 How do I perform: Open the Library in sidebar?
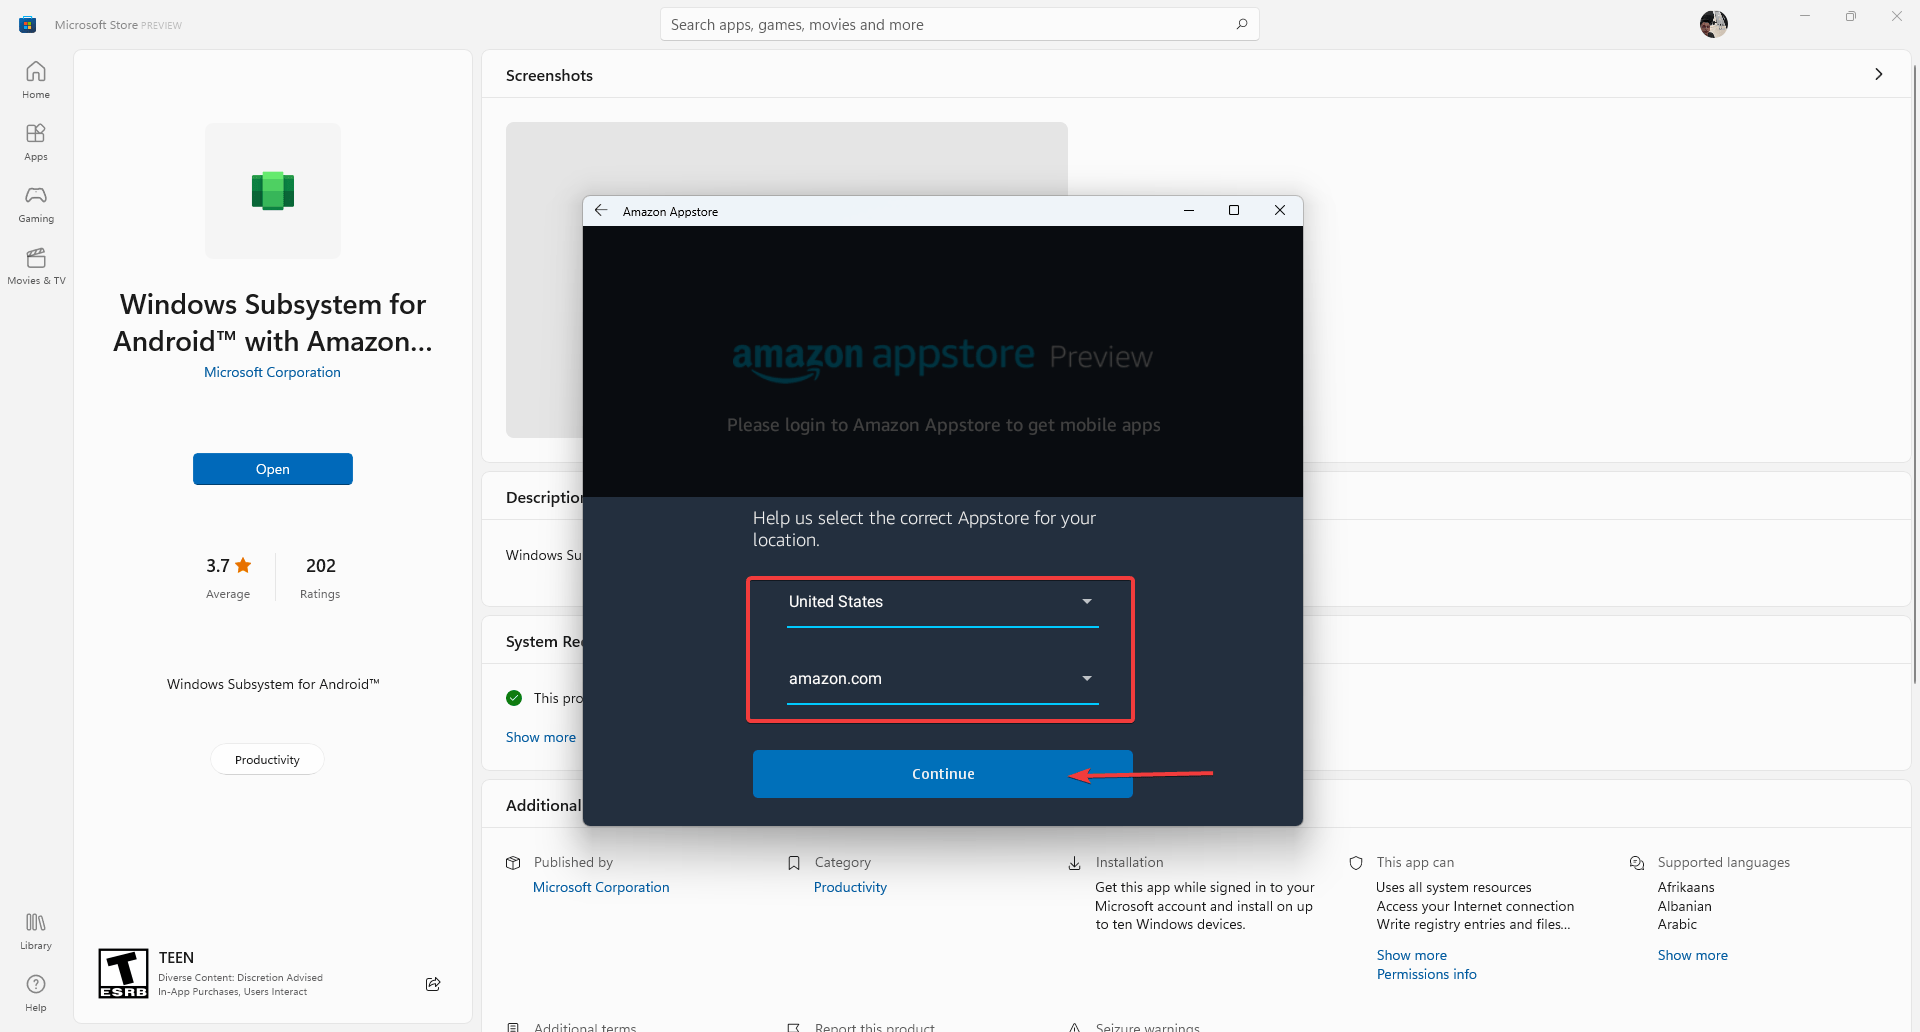[x=36, y=931]
